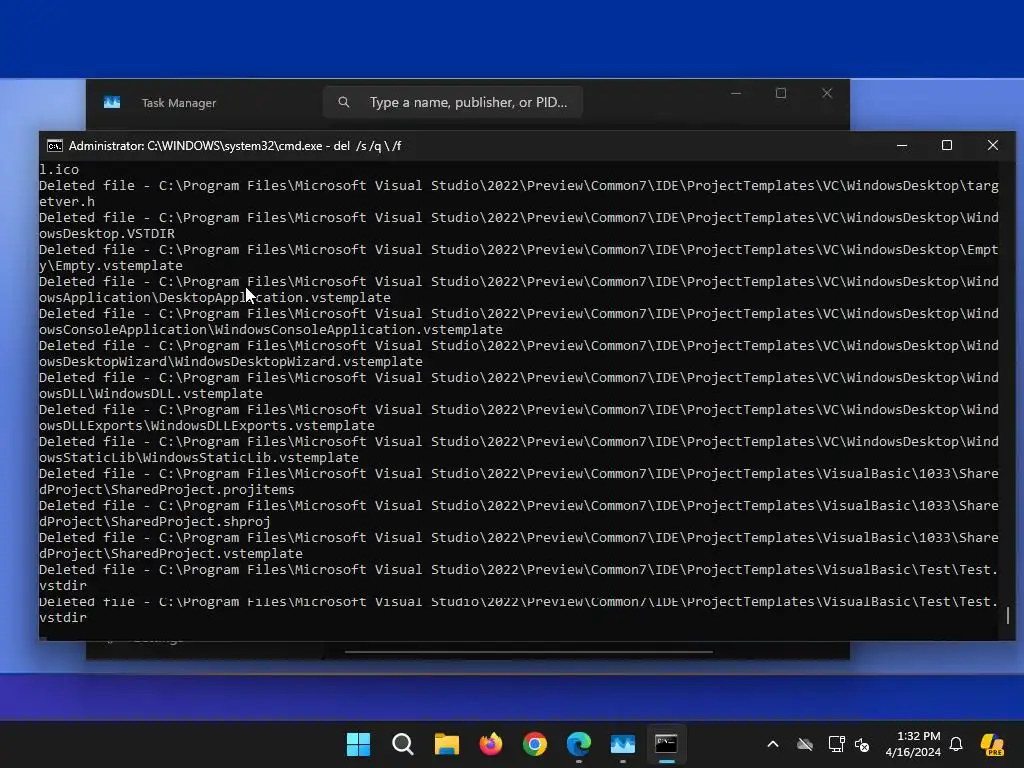Click the 'l.ico' text at top of output
1024x768 pixels.
(x=59, y=169)
